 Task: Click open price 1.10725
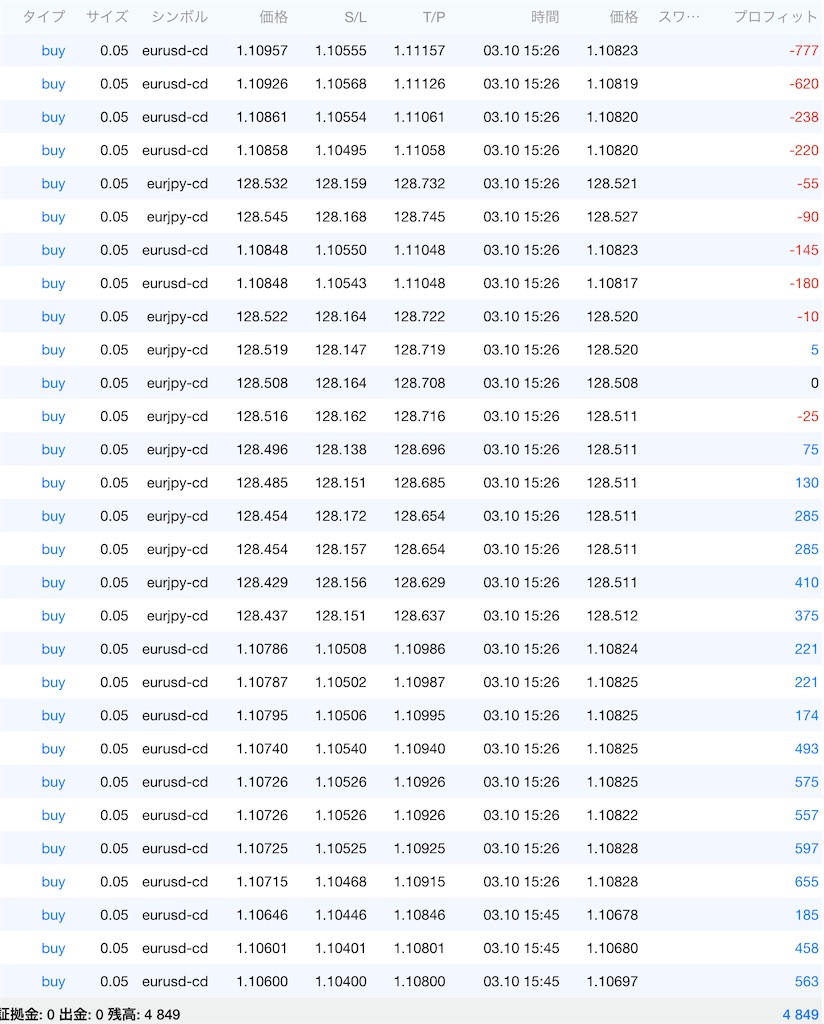(262, 849)
